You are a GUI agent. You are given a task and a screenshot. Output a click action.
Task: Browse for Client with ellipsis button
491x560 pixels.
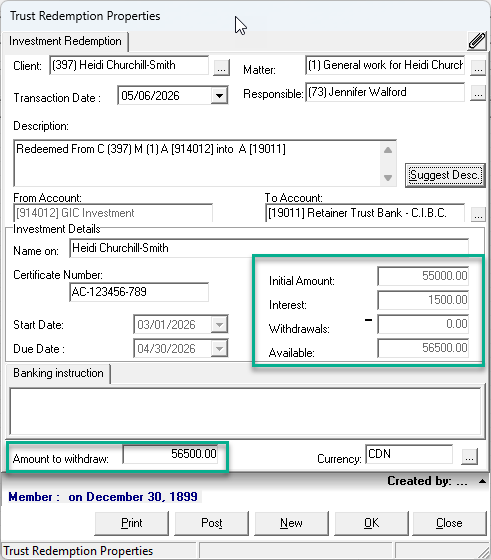[x=221, y=68]
